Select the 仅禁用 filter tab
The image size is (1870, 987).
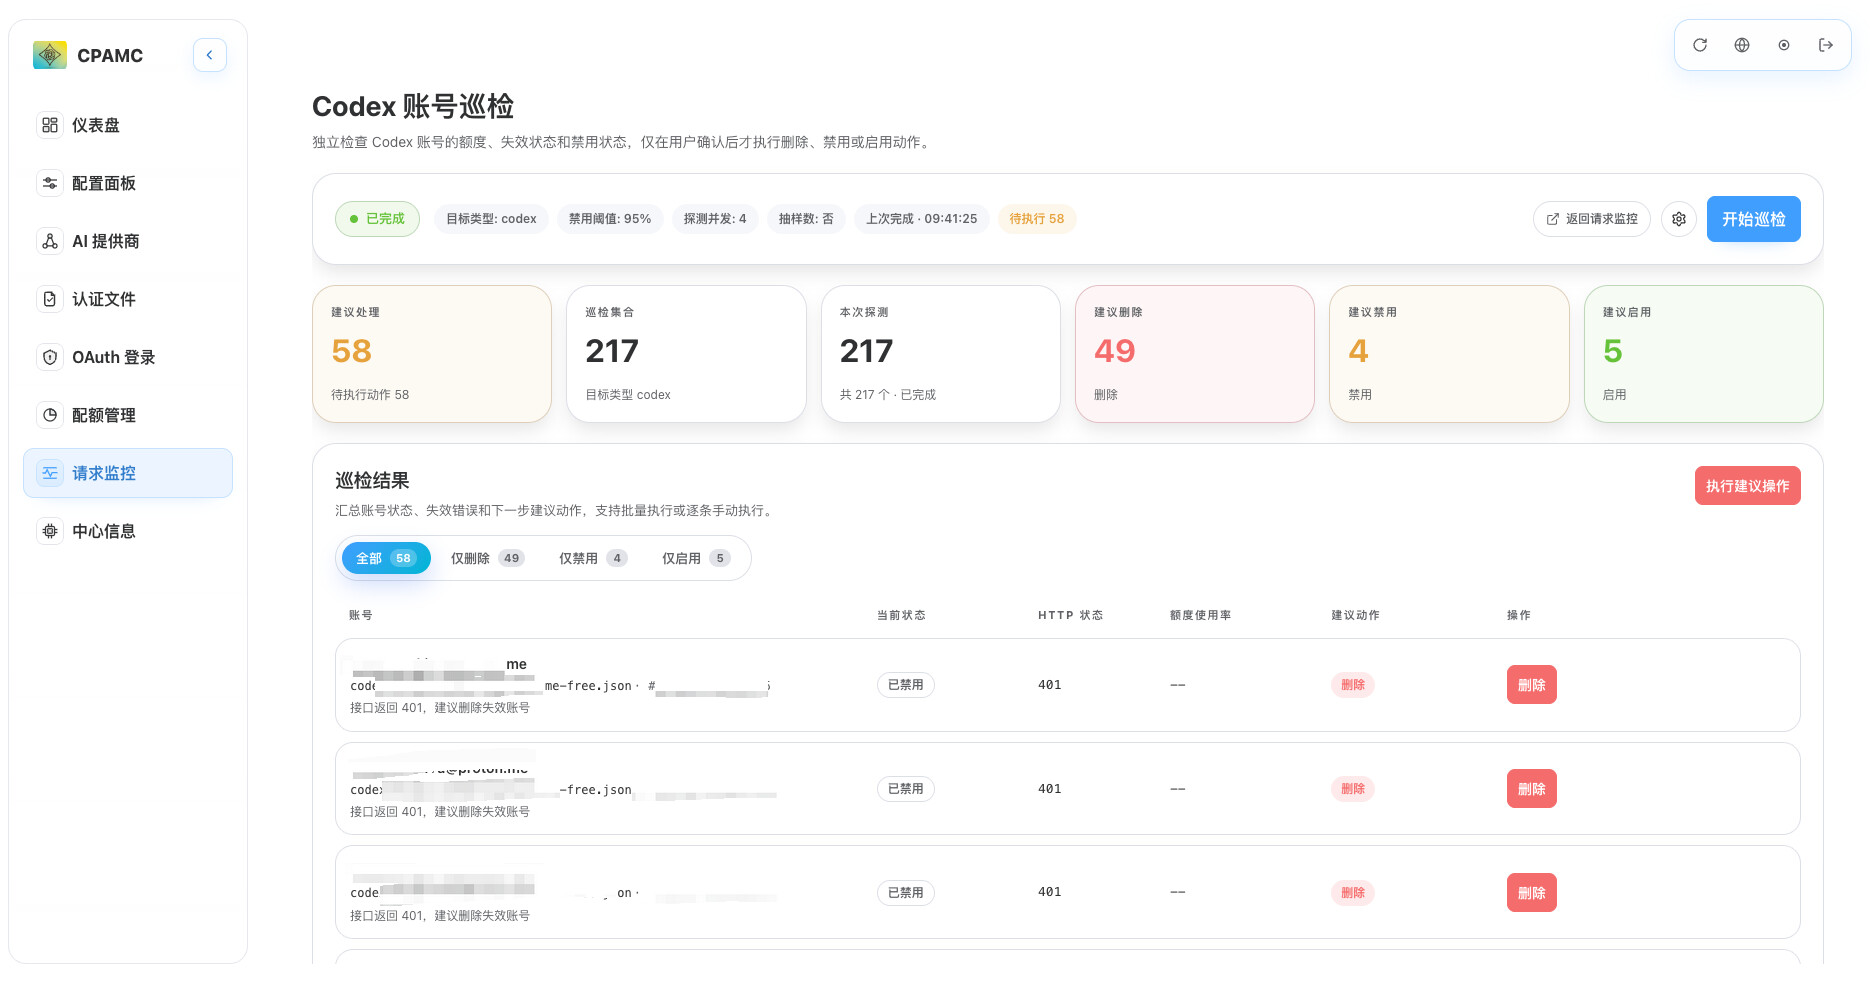tap(592, 558)
